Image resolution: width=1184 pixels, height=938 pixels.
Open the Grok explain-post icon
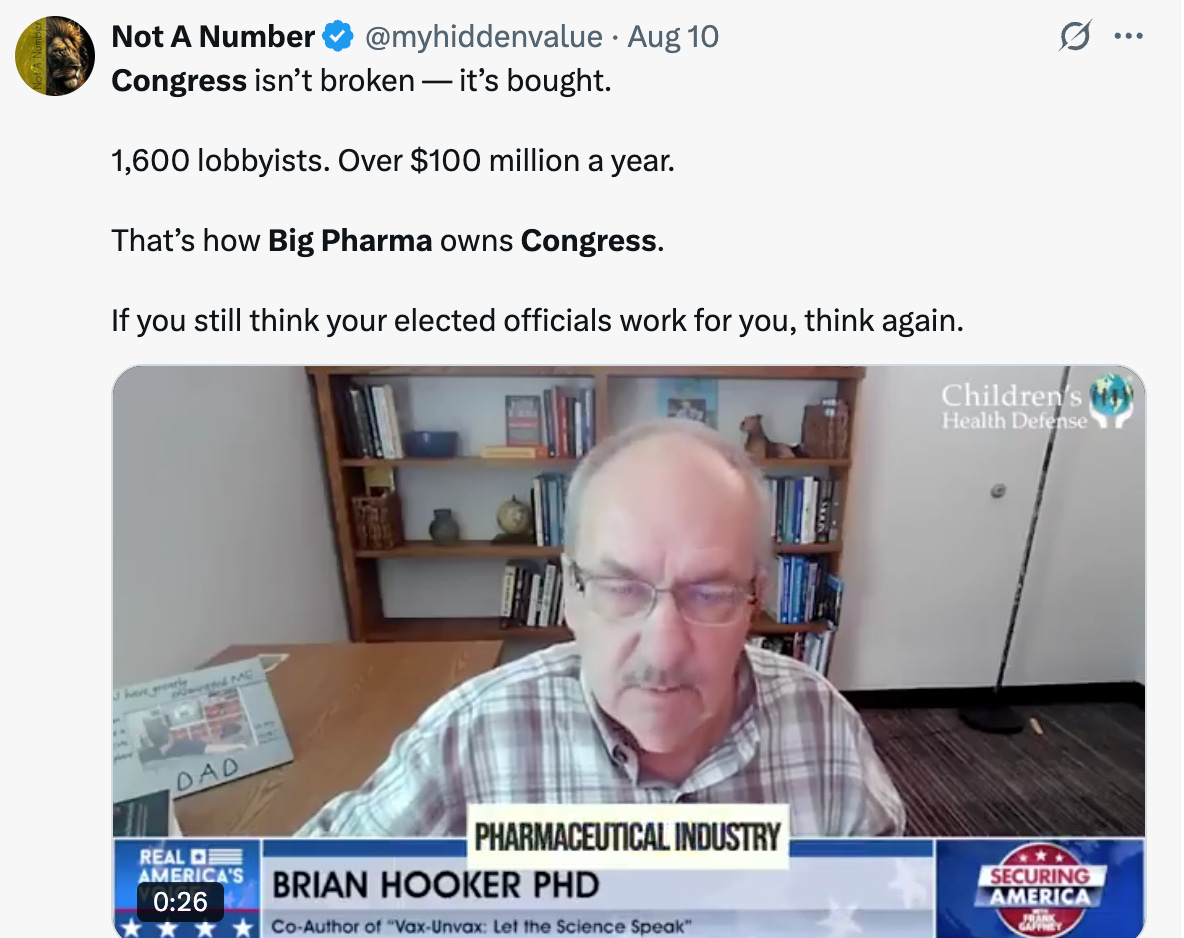point(1075,35)
